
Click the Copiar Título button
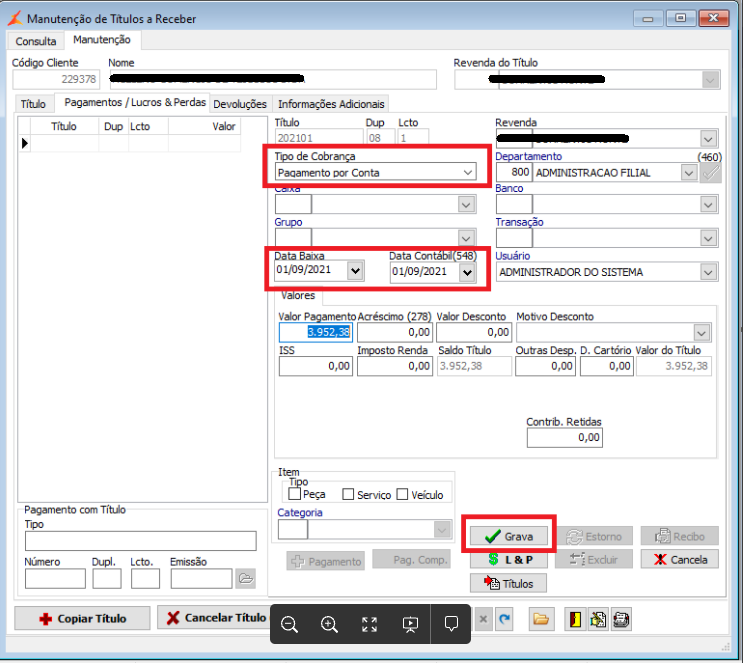82,618
